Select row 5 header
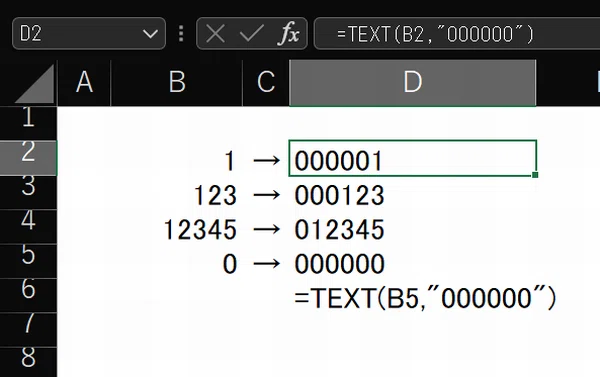The height and width of the screenshot is (377, 600). [x=28, y=261]
